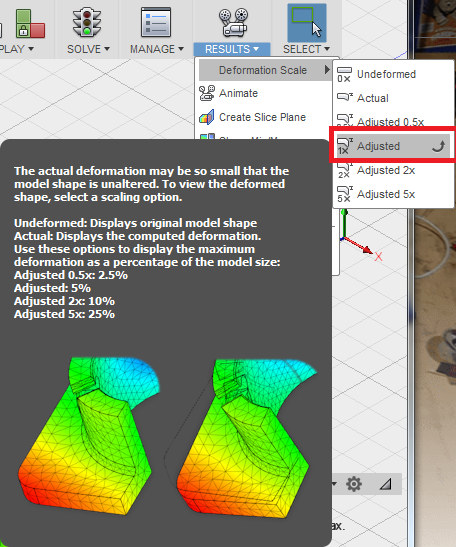Click the undeformed model tooltip image
Image resolution: width=456 pixels, height=547 pixels.
pos(89,435)
